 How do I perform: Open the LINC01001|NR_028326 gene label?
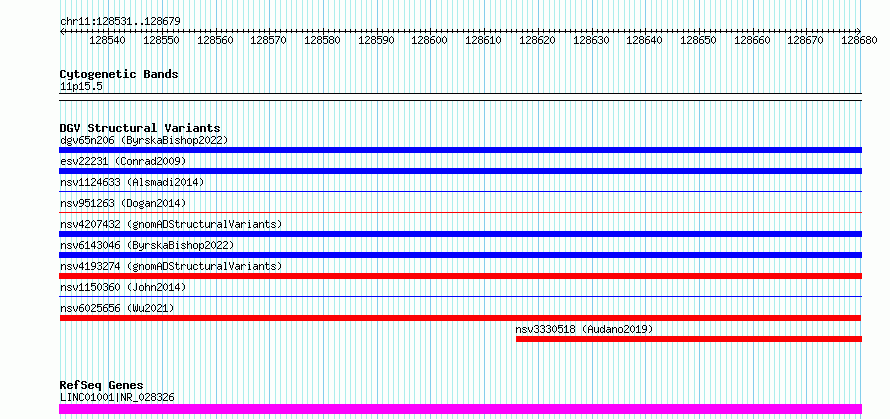pos(117,397)
